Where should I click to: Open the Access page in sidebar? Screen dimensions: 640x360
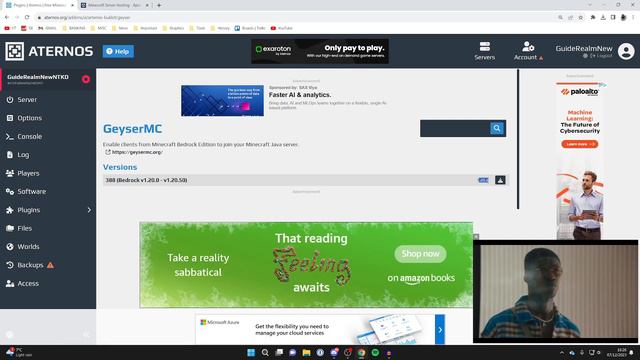click(x=28, y=283)
